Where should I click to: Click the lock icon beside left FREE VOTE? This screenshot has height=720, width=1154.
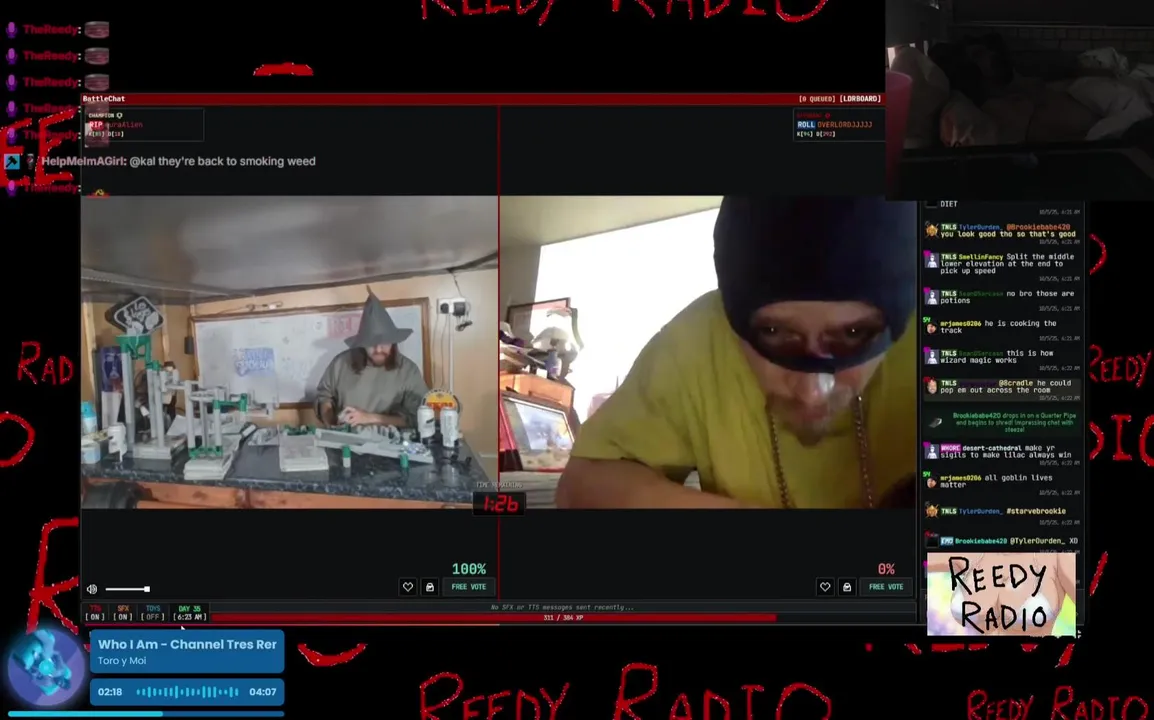(430, 587)
